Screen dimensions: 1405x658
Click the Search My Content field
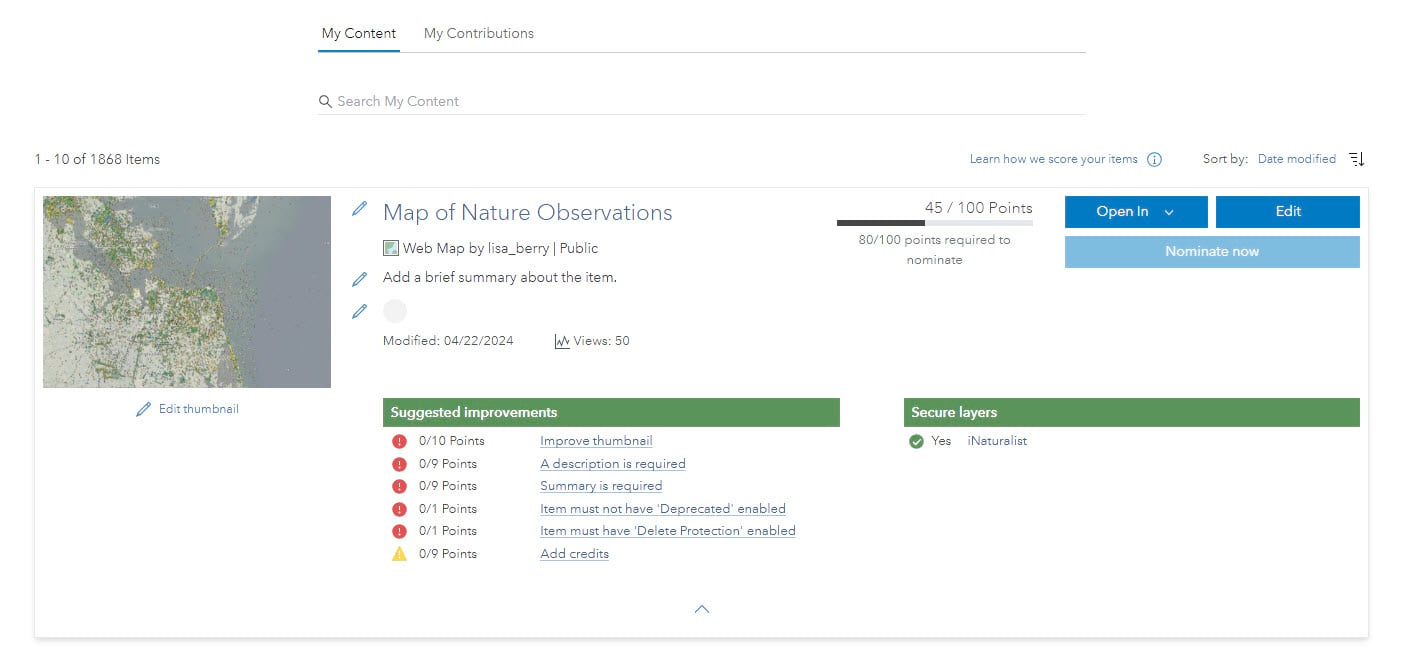[700, 101]
